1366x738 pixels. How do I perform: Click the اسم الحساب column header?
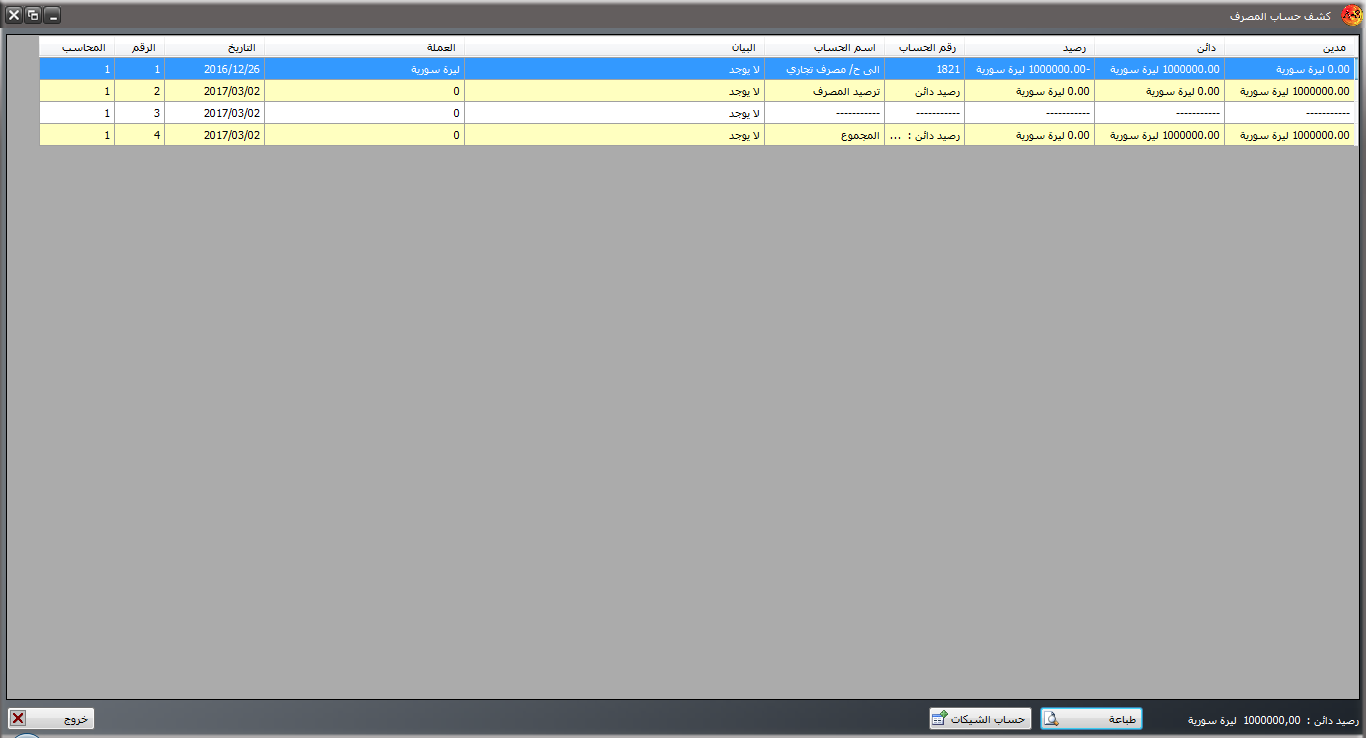(x=824, y=47)
